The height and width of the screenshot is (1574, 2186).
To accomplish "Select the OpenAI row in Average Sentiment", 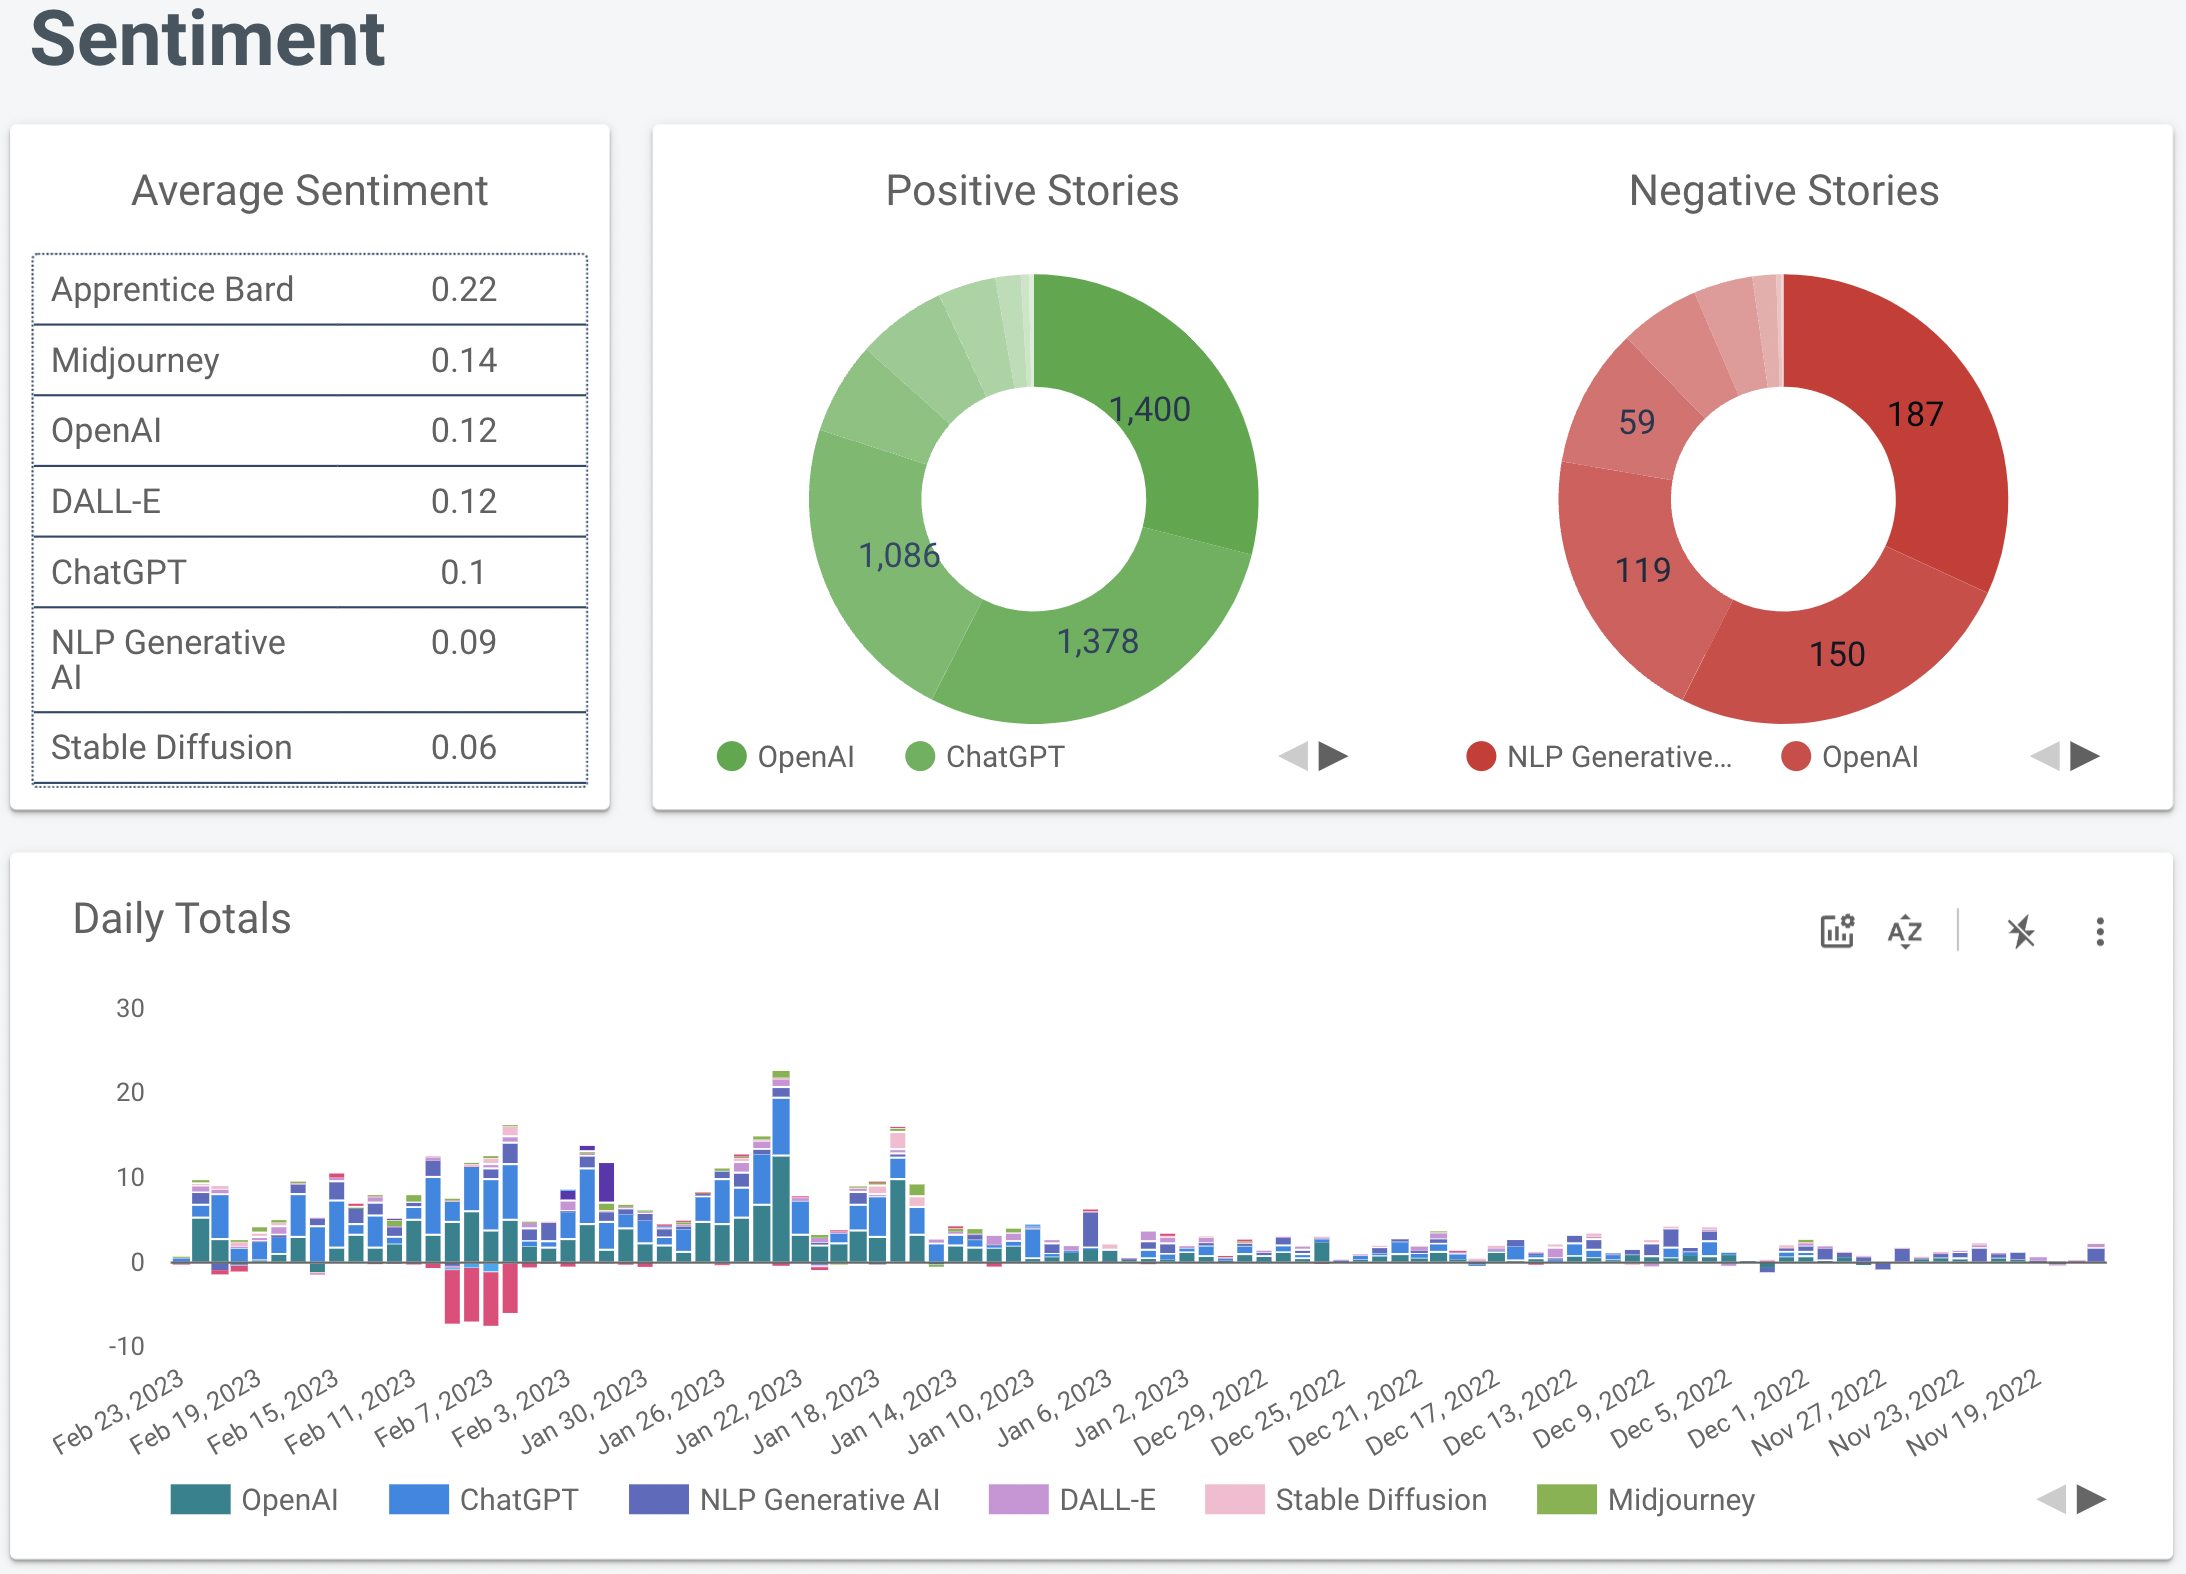I will (310, 431).
